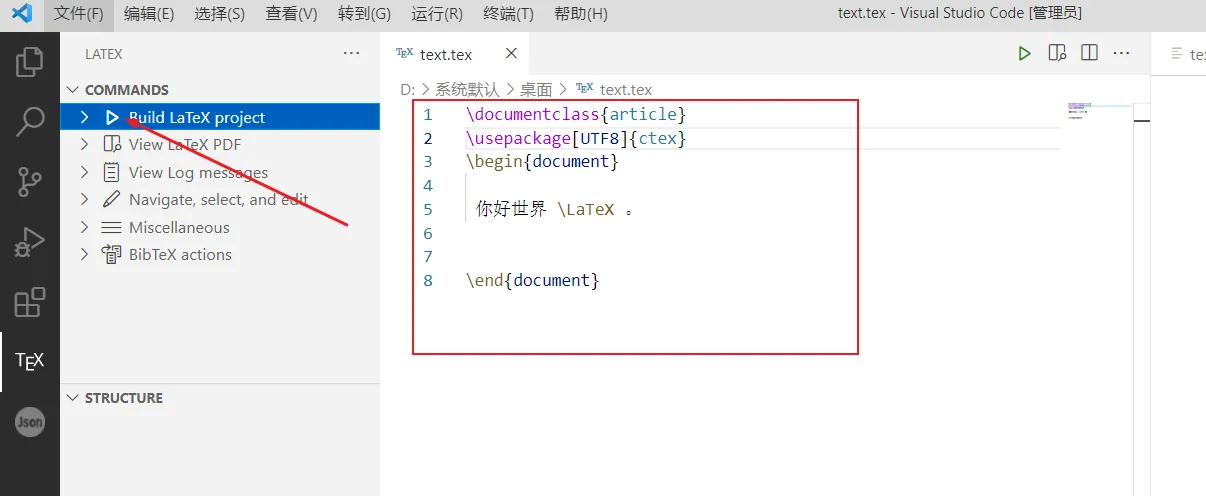Click the Navigate, select, and edit pencil icon
Viewport: 1206px width, 496px height.
point(112,199)
